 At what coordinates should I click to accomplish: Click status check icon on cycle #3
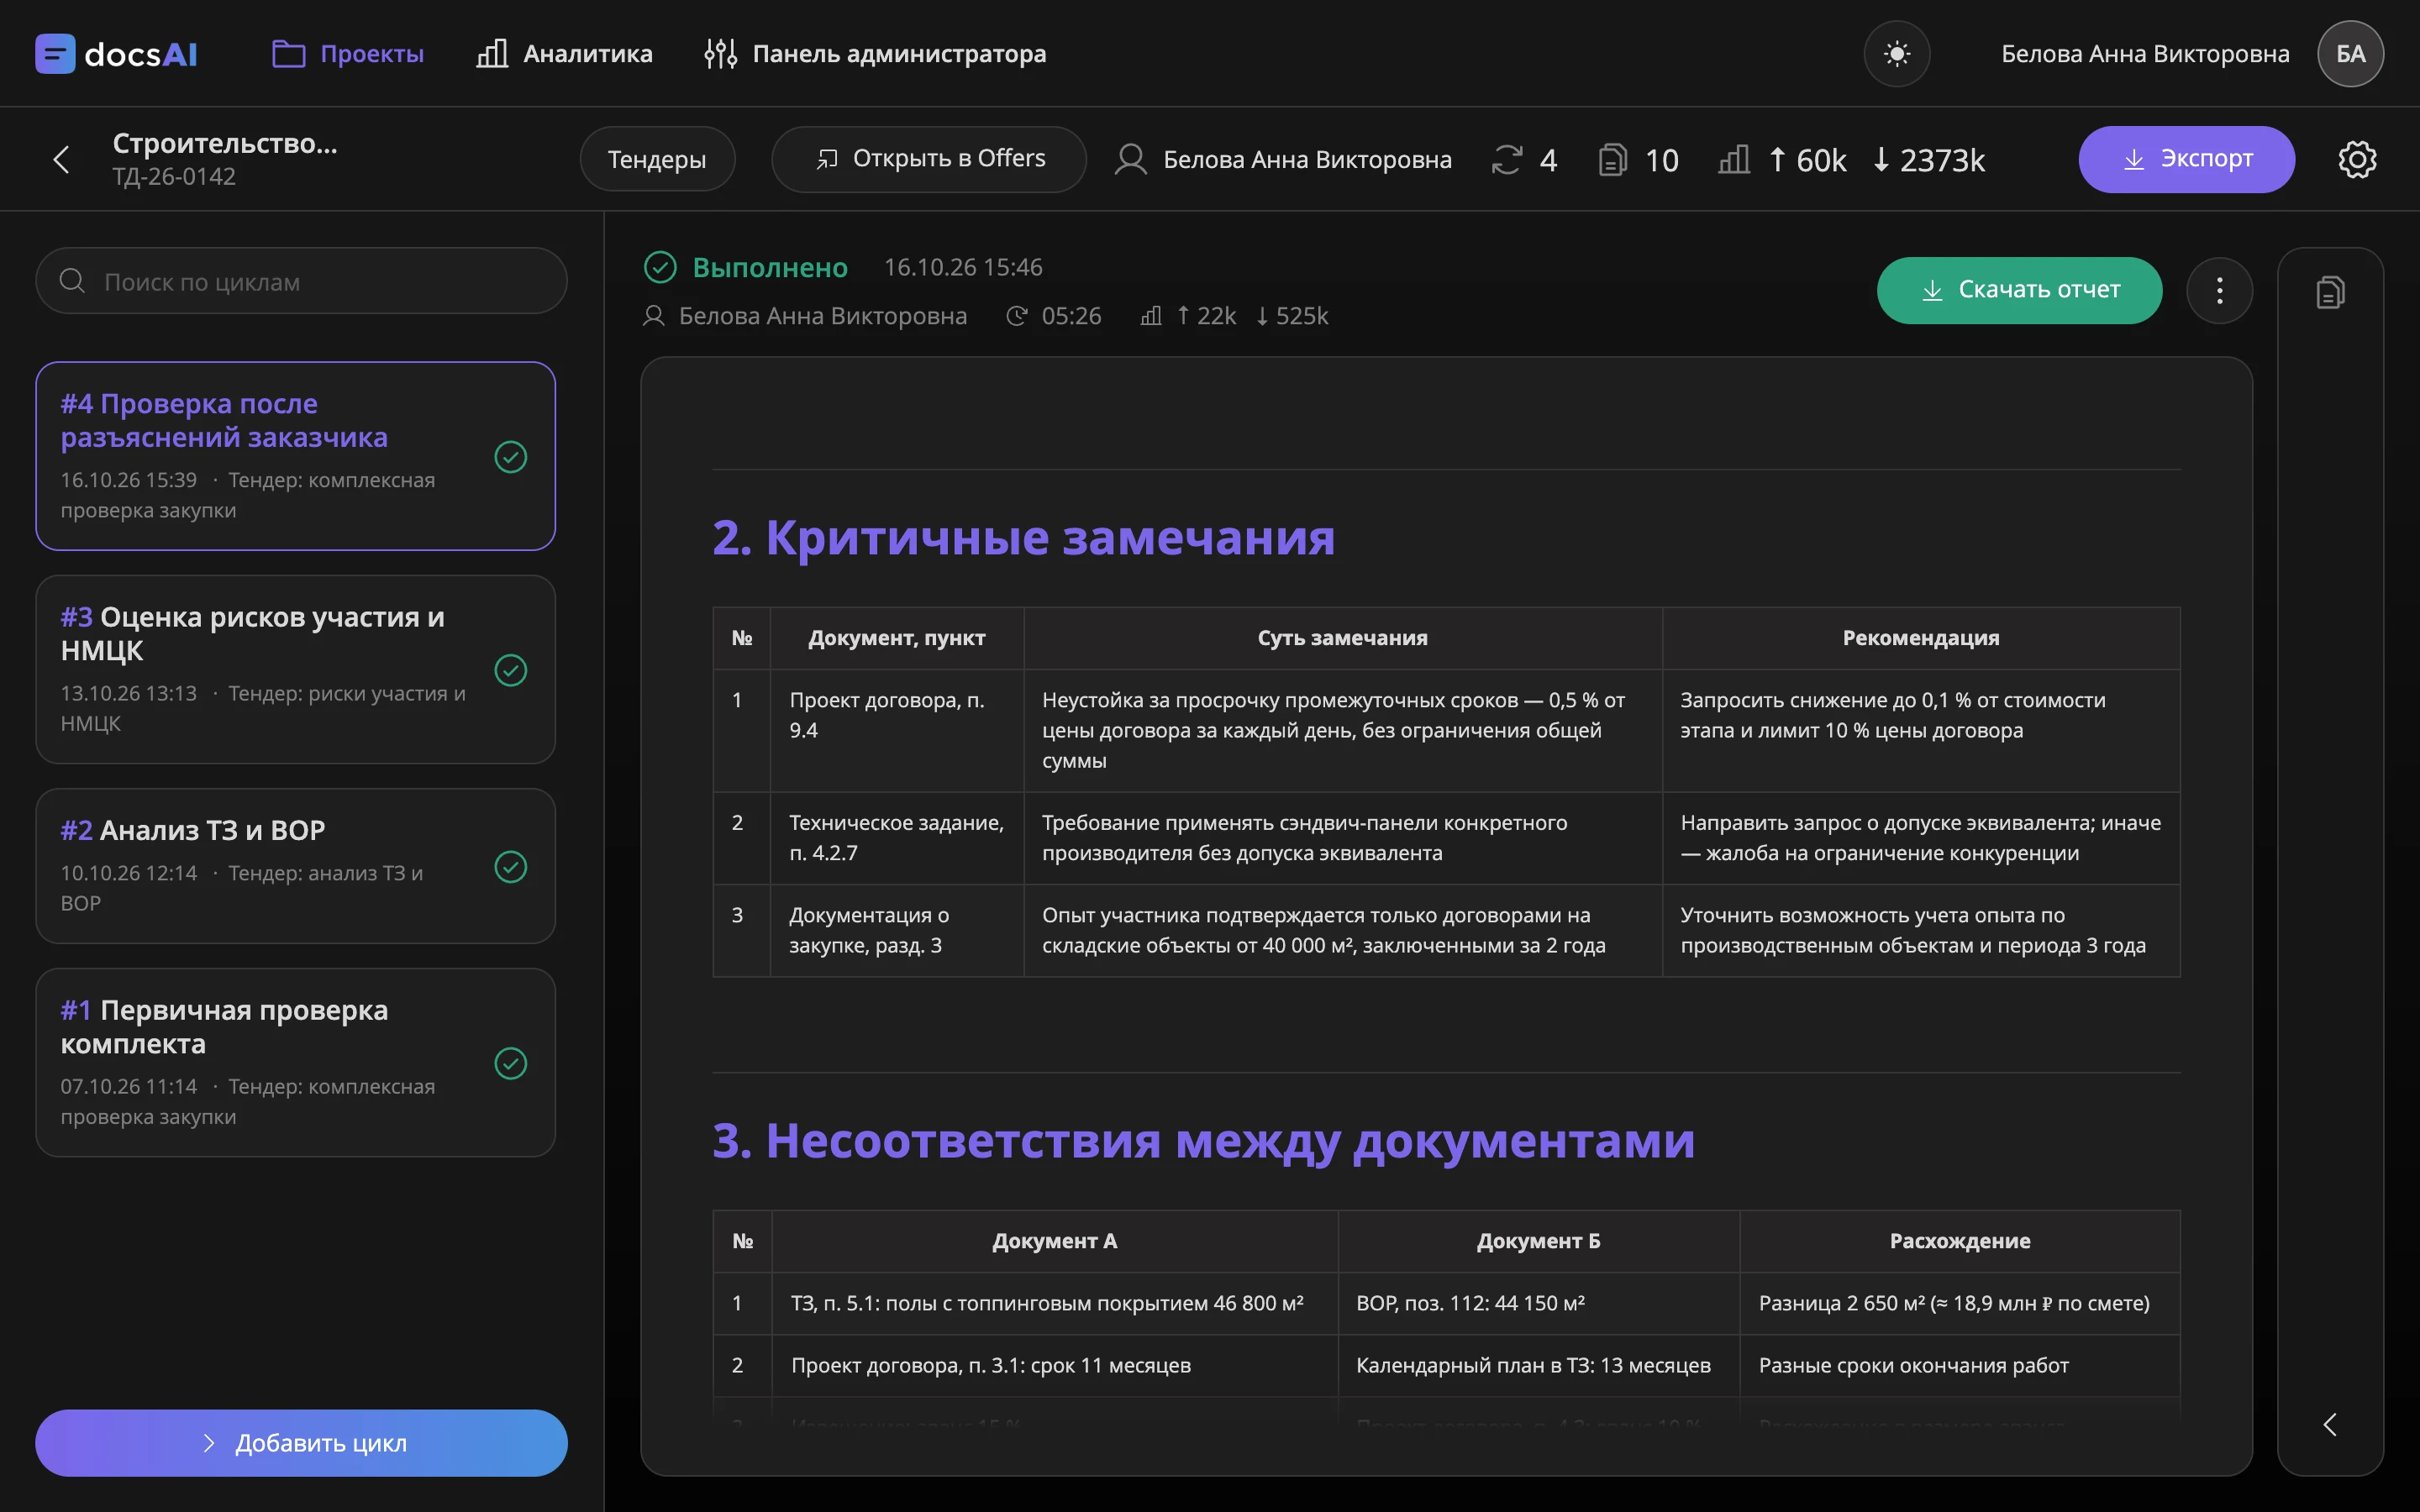click(511, 670)
